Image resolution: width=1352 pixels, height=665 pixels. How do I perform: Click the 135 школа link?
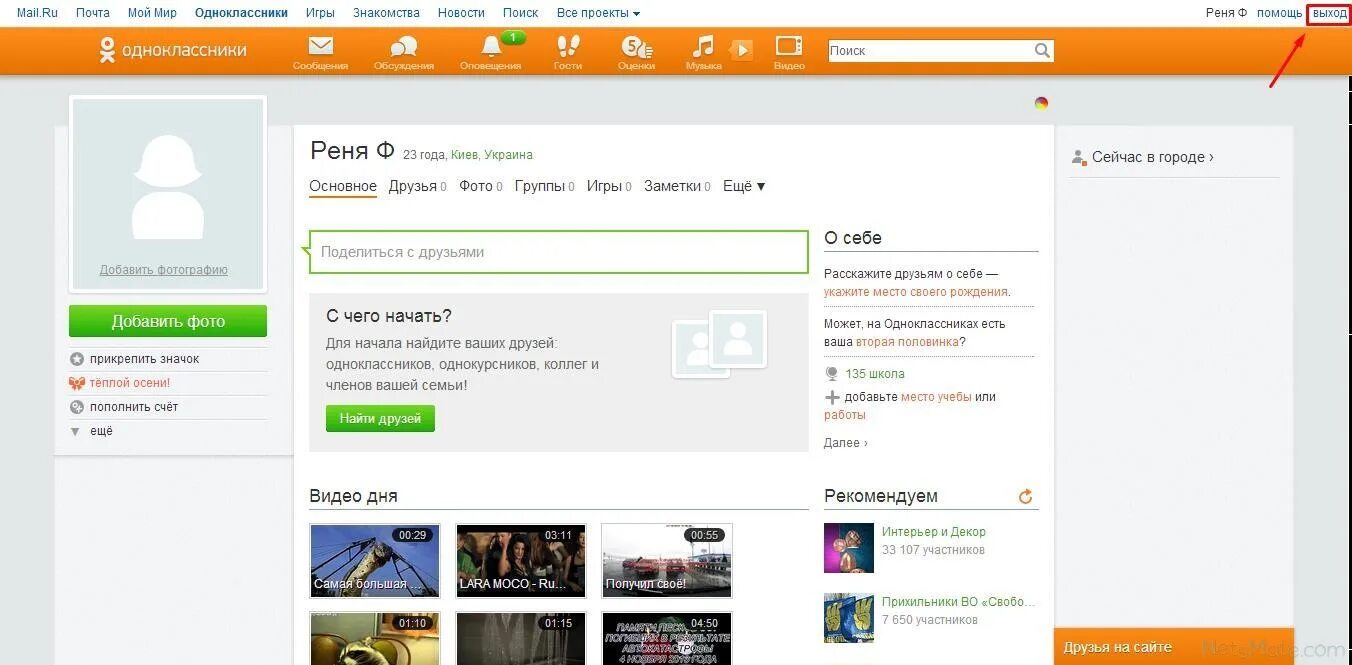[x=875, y=374]
